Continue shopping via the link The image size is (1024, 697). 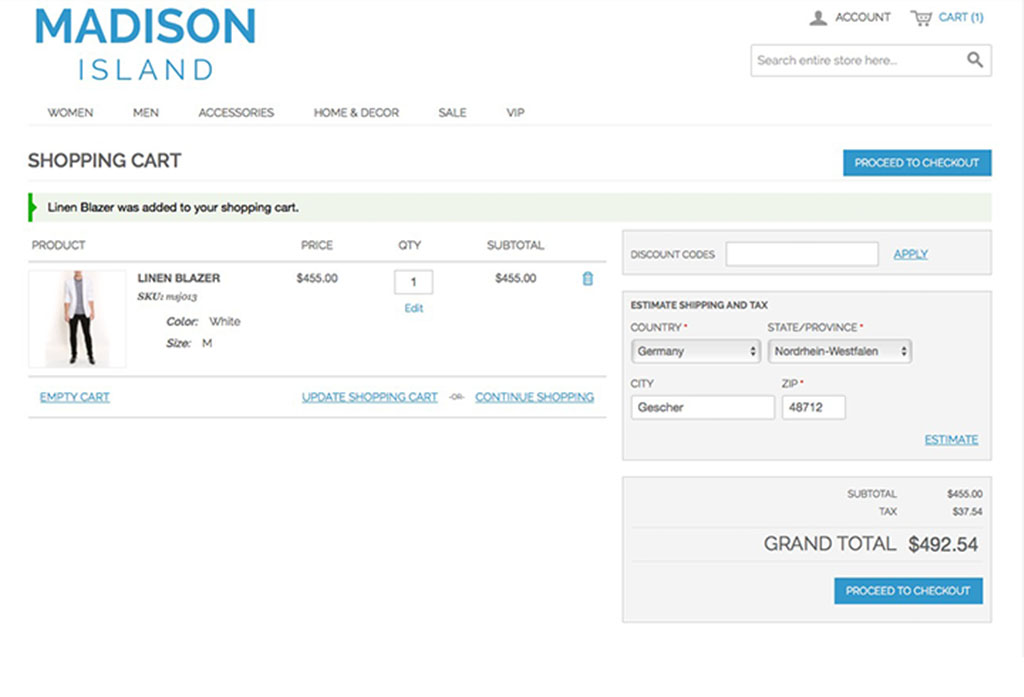(535, 397)
